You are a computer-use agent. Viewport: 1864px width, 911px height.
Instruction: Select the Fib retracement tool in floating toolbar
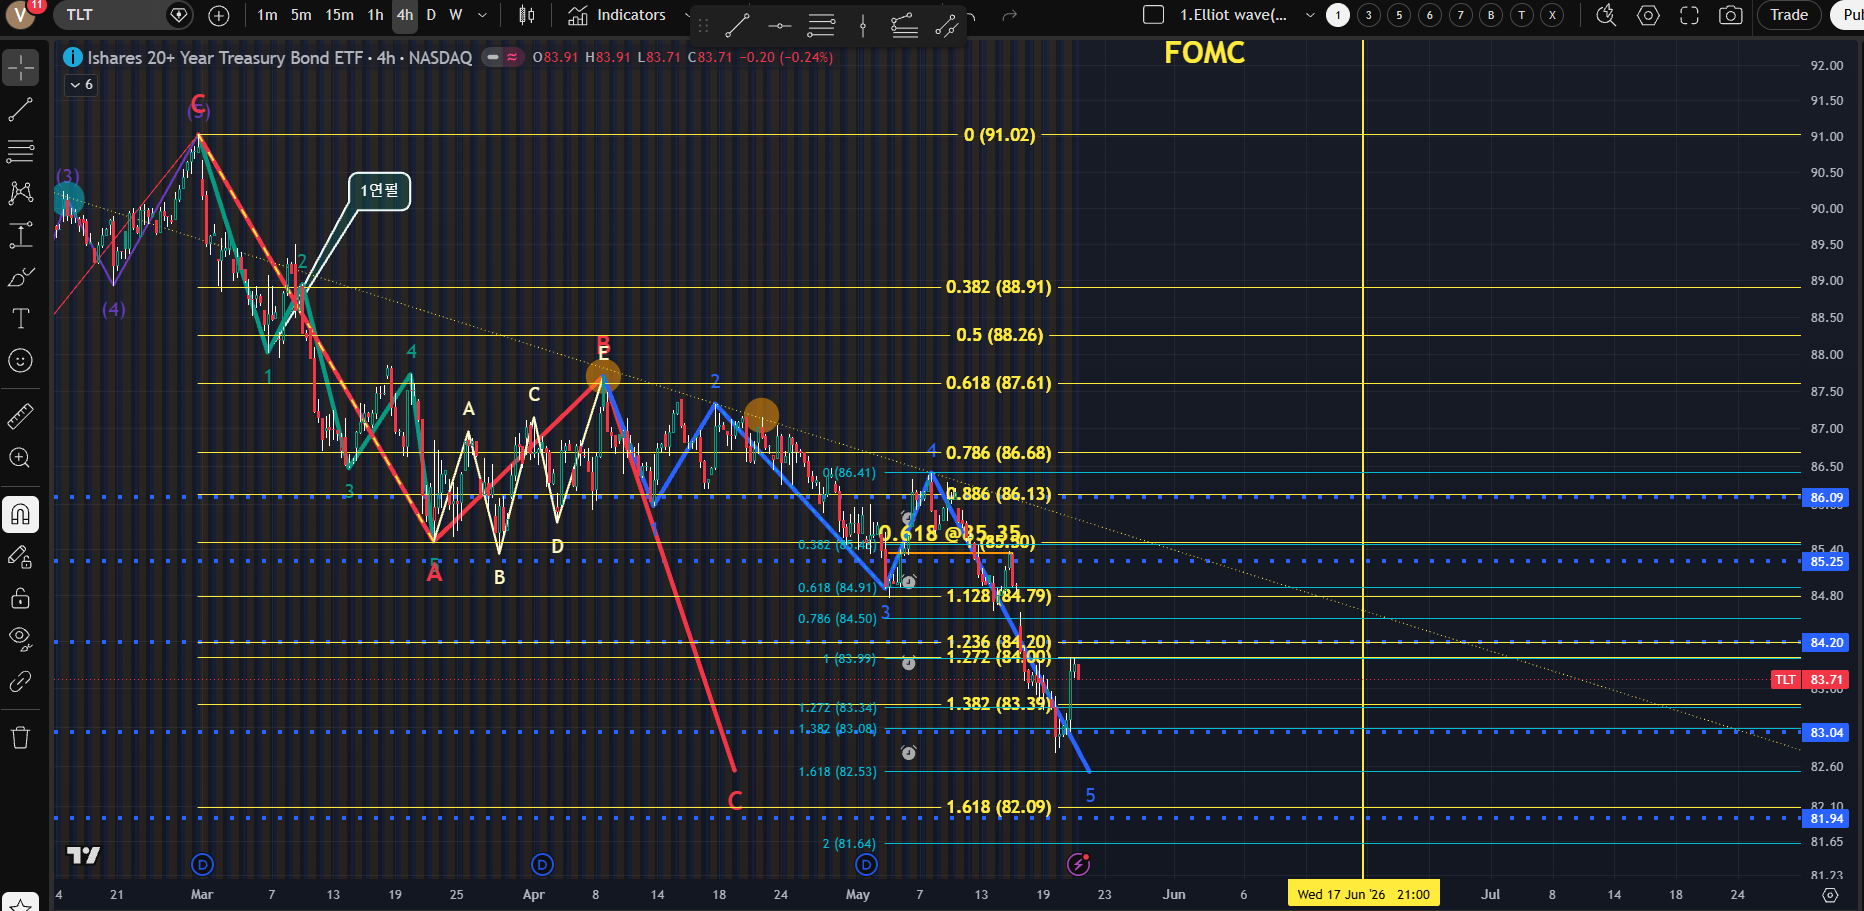tap(821, 26)
